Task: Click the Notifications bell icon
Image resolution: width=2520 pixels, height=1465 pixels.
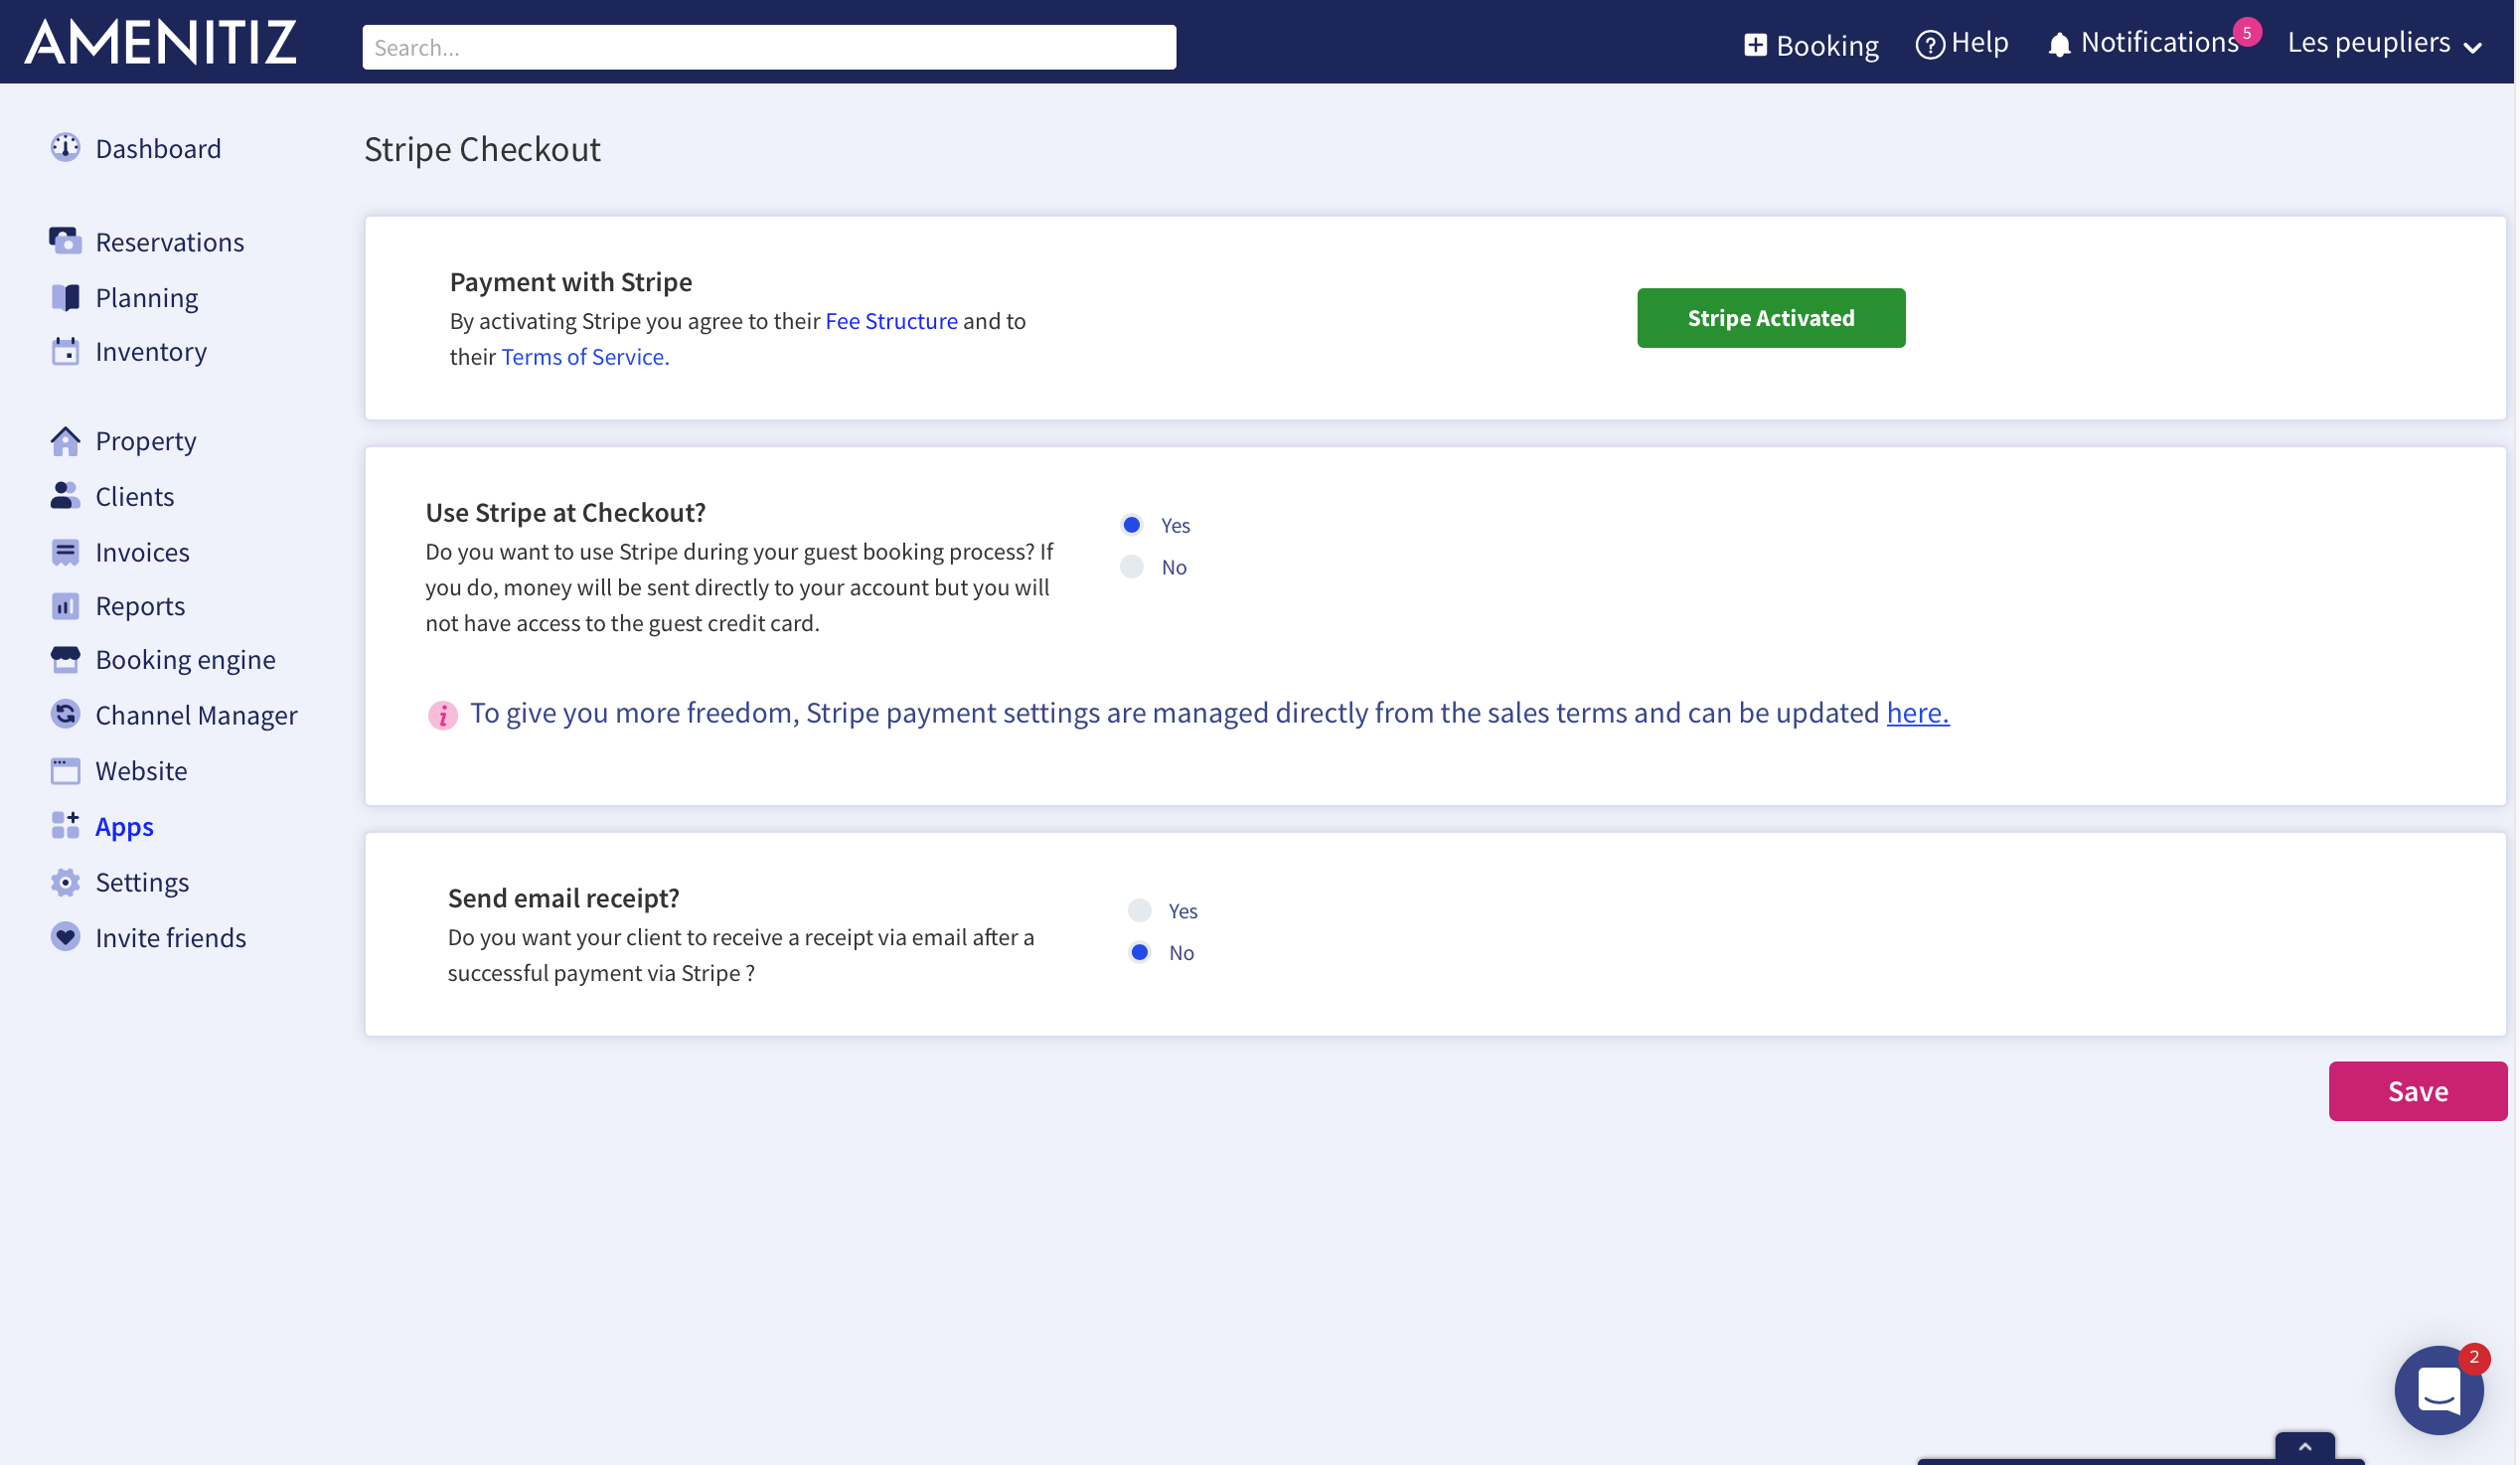Action: (2058, 45)
